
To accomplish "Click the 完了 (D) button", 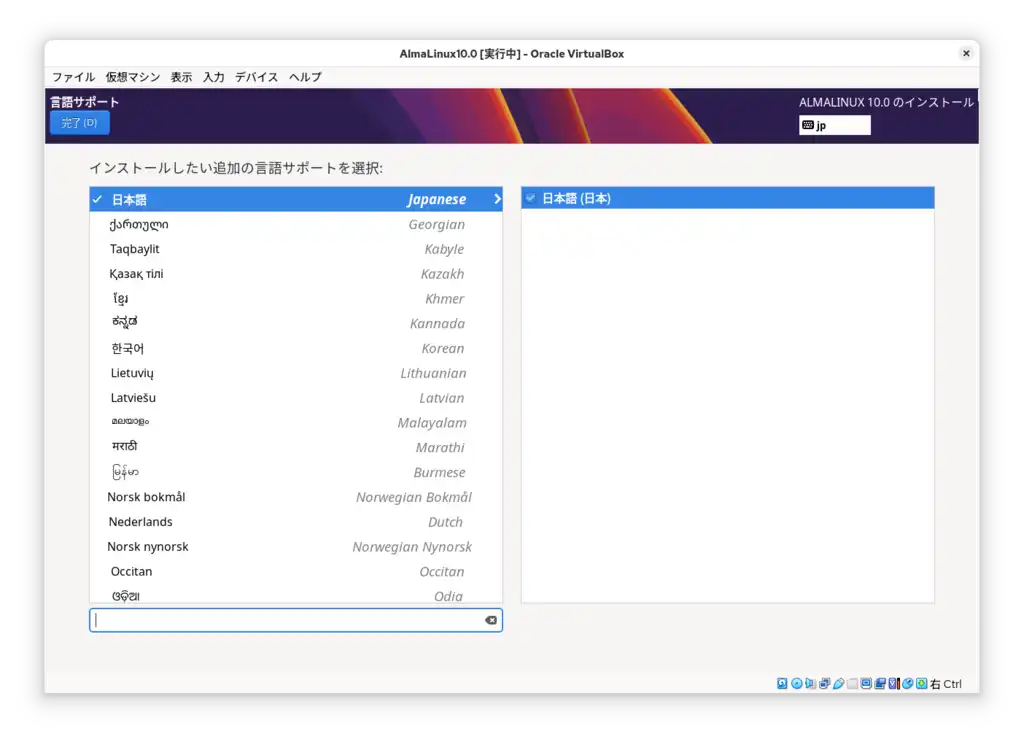I will (79, 122).
